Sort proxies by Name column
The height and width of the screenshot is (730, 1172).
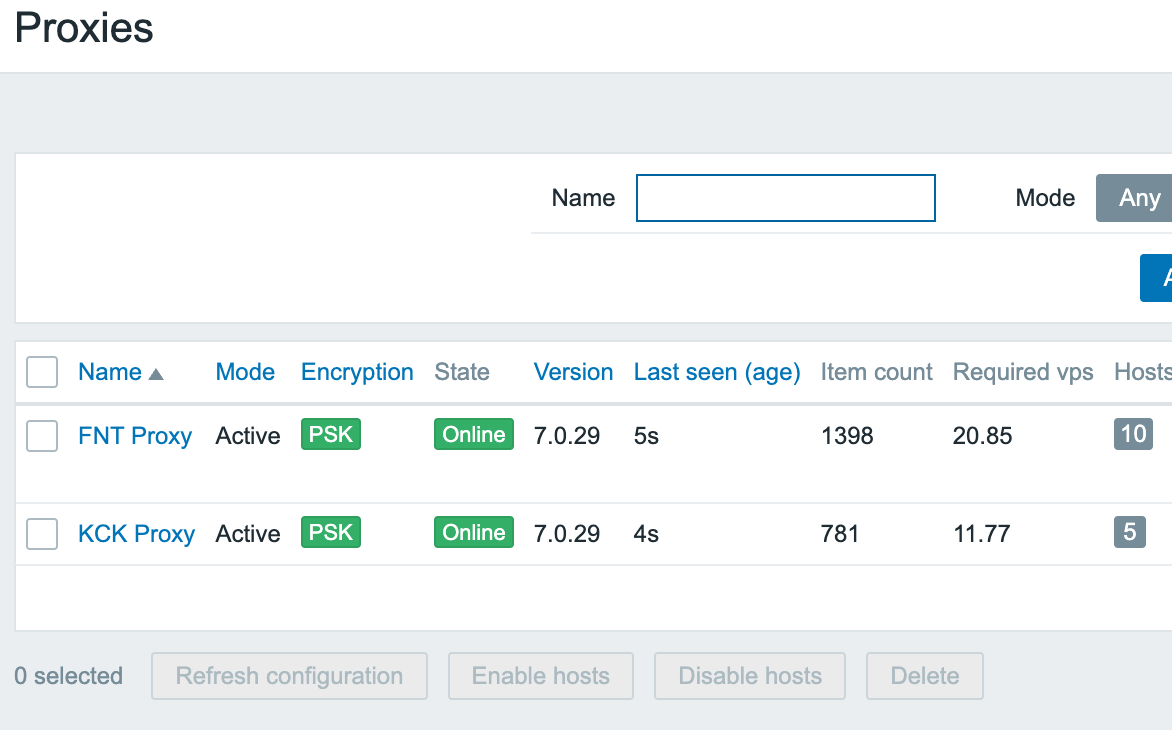(110, 372)
